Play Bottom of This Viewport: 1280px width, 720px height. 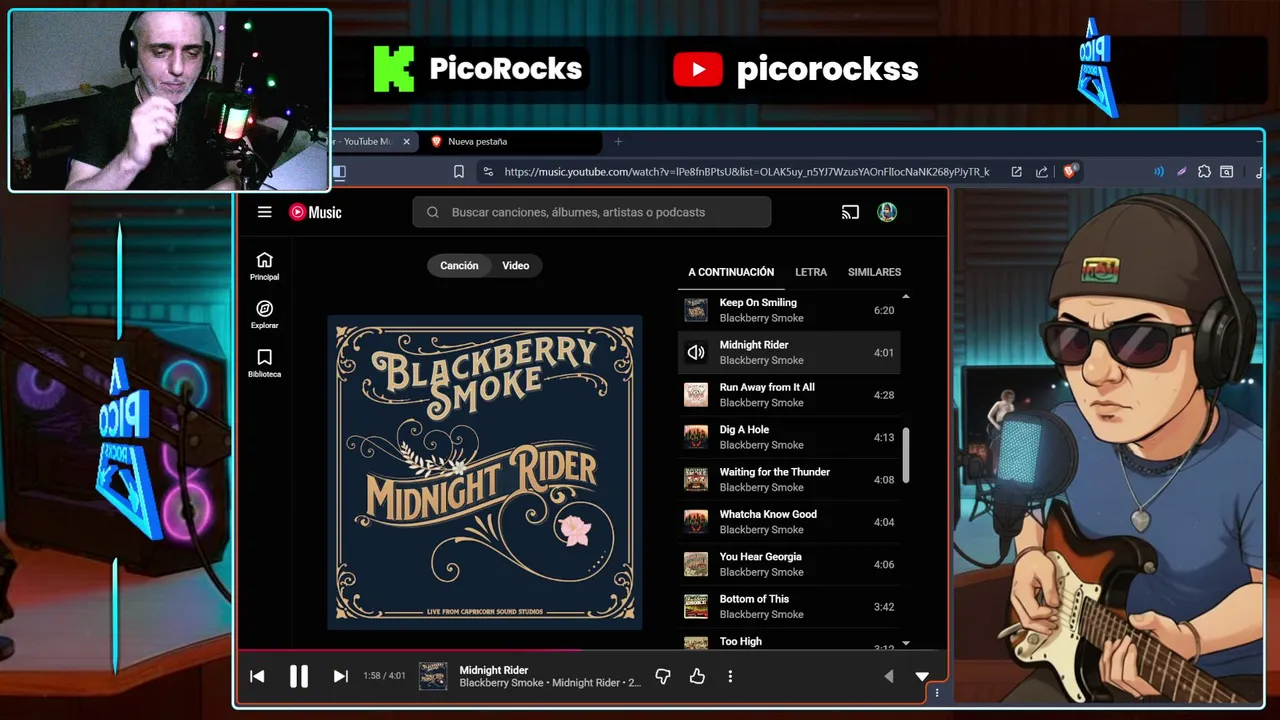point(789,606)
